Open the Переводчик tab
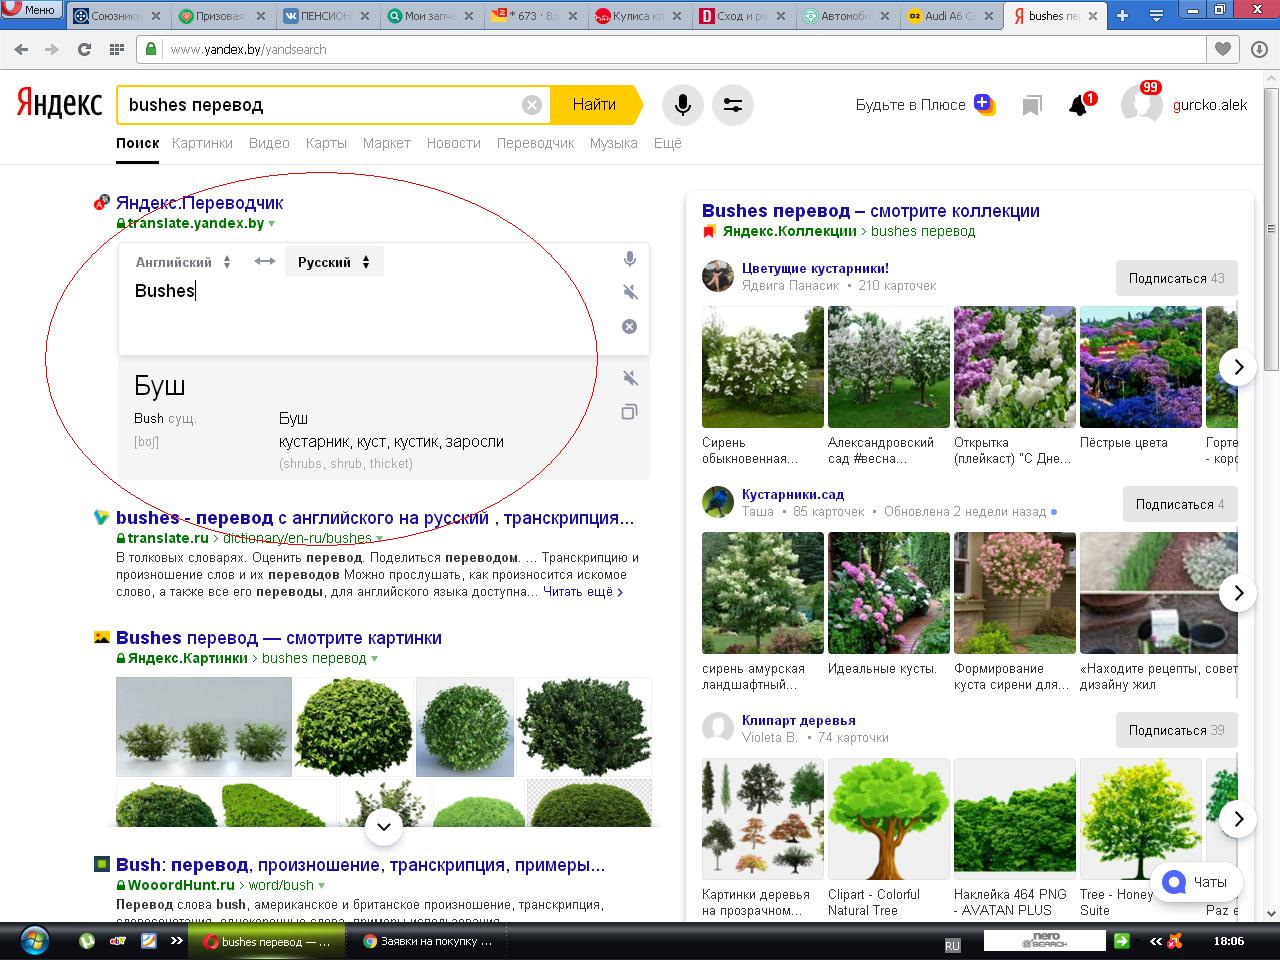This screenshot has width=1280, height=960. click(535, 143)
